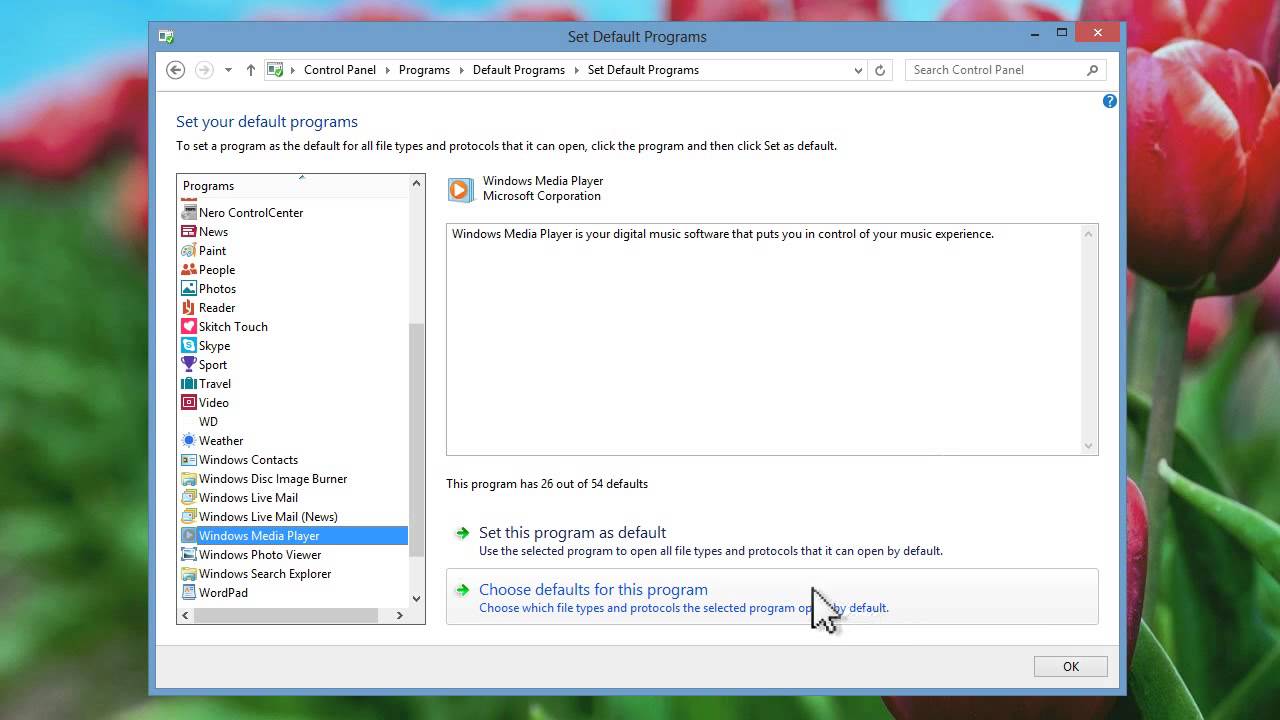
Task: Click the People app icon
Action: tap(189, 269)
